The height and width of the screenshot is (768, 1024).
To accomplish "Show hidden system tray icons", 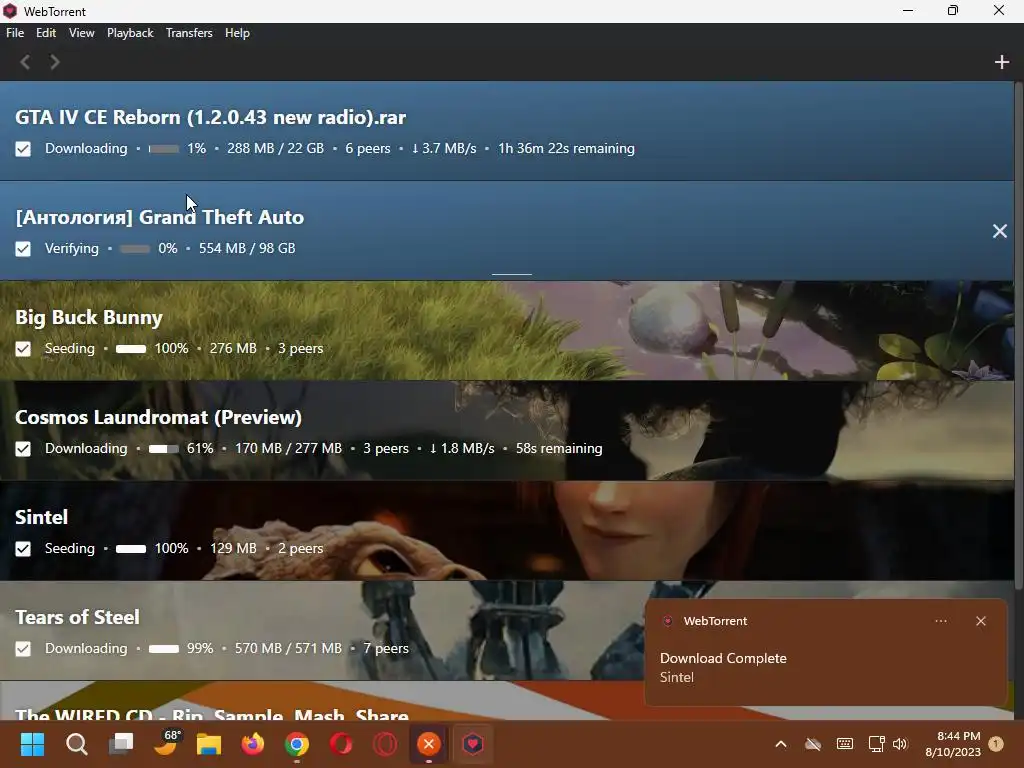I will 780,744.
